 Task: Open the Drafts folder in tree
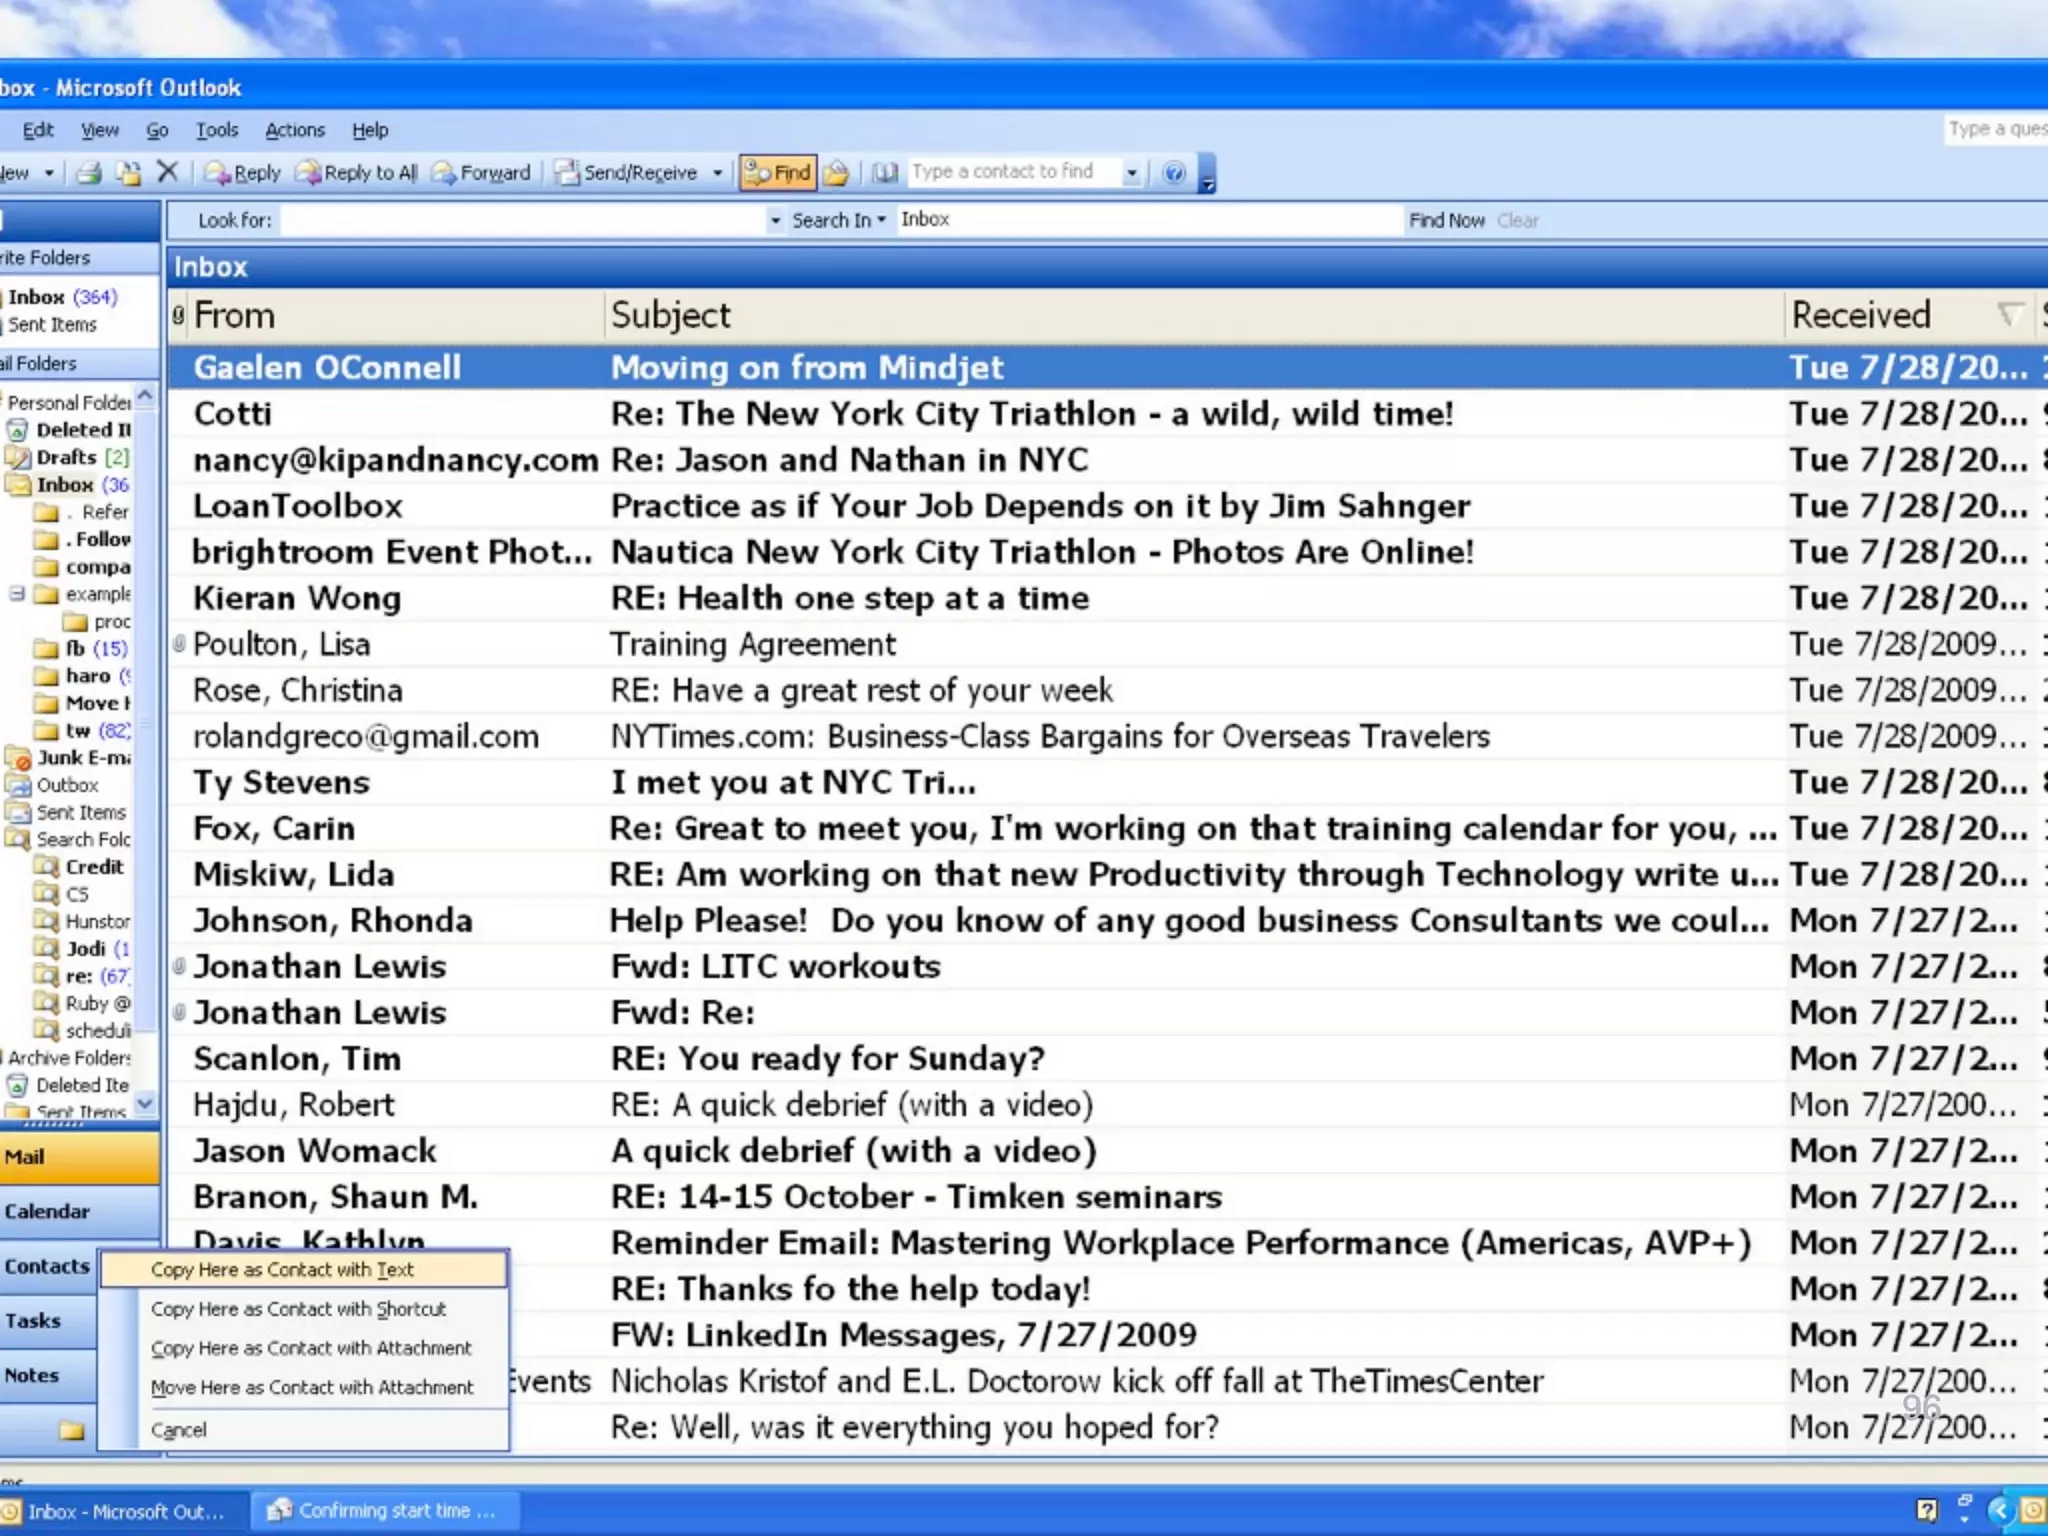[66, 457]
